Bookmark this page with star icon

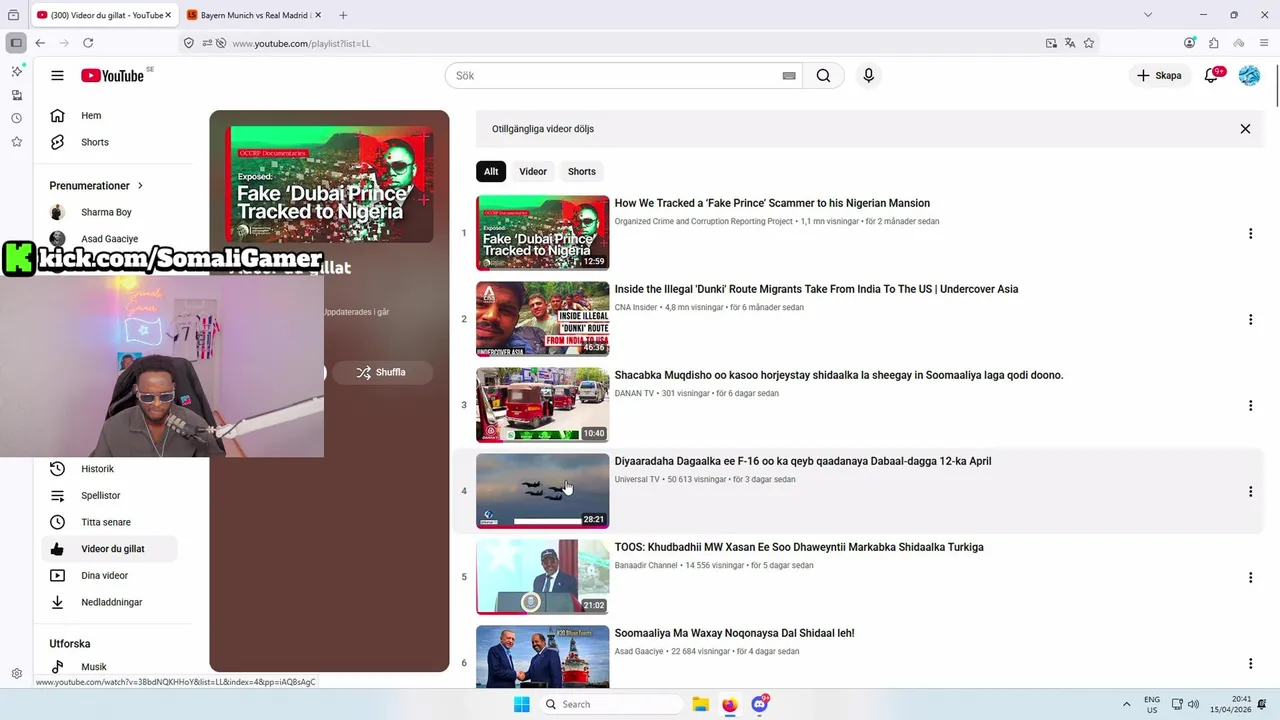tap(1089, 43)
